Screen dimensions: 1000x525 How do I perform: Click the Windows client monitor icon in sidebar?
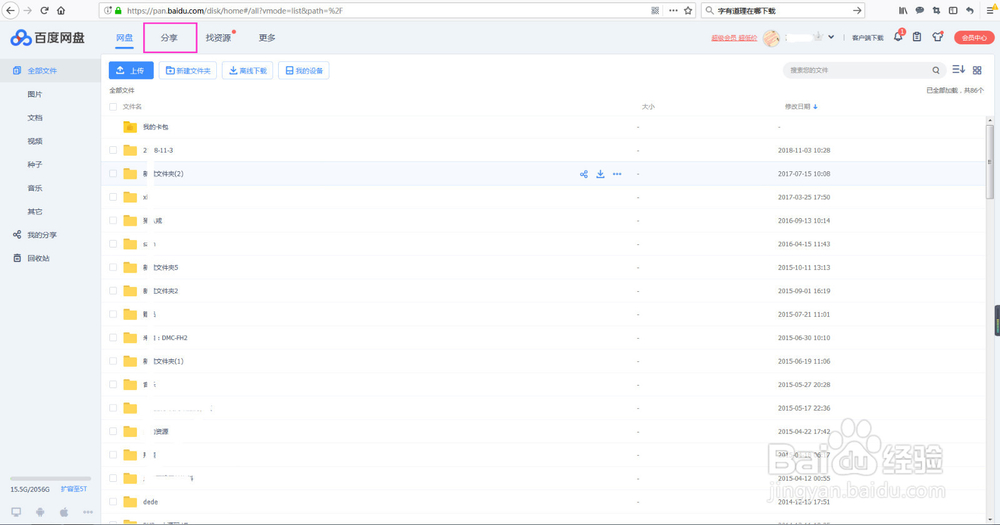click(17, 512)
